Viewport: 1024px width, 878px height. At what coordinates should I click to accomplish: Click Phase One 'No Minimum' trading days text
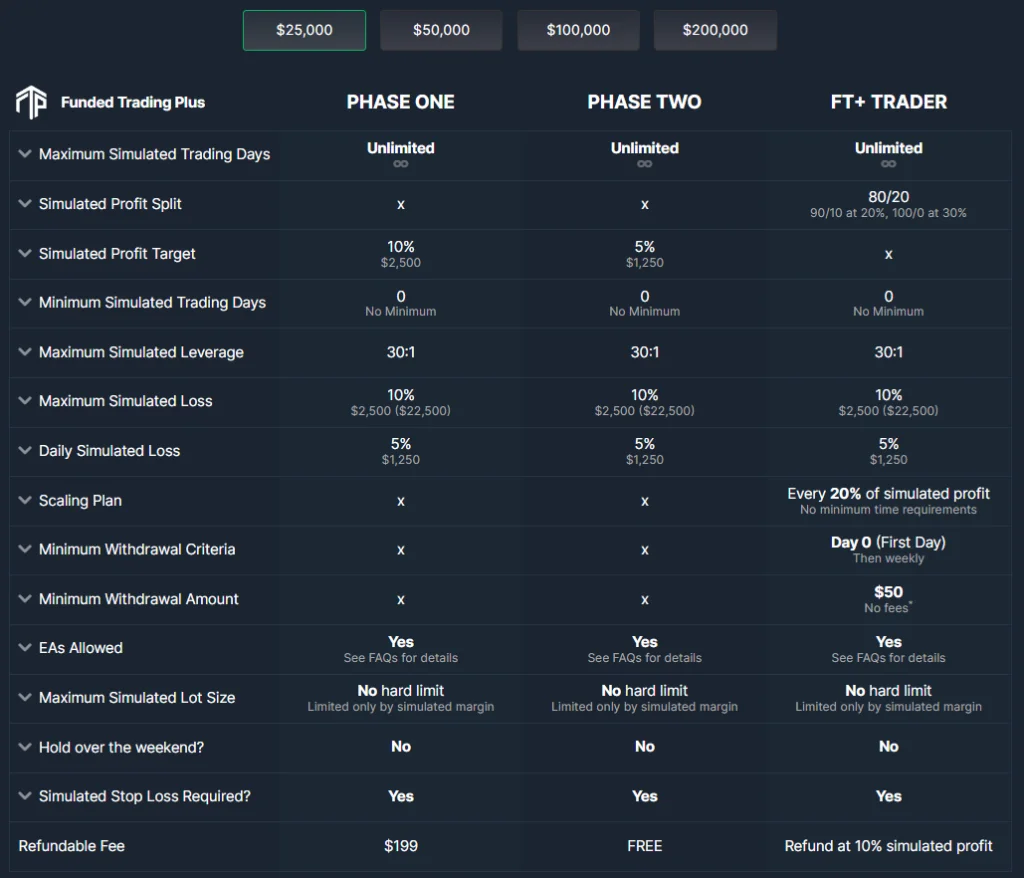(x=400, y=312)
